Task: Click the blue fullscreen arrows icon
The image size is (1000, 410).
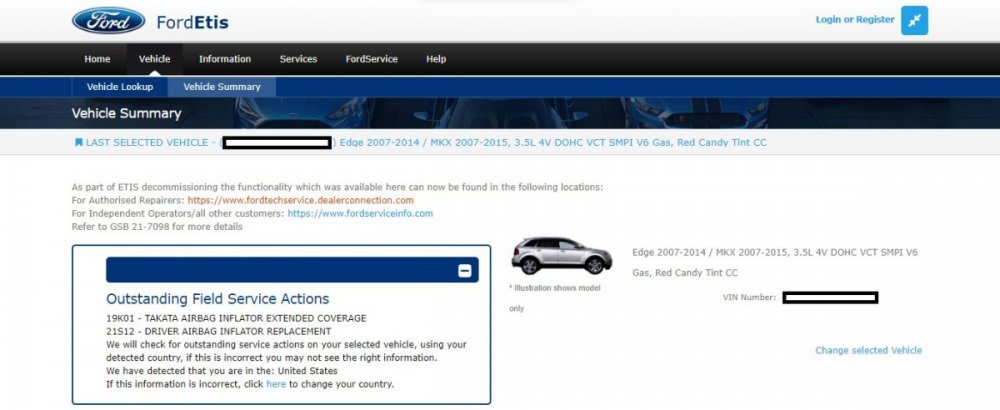Action: point(914,20)
